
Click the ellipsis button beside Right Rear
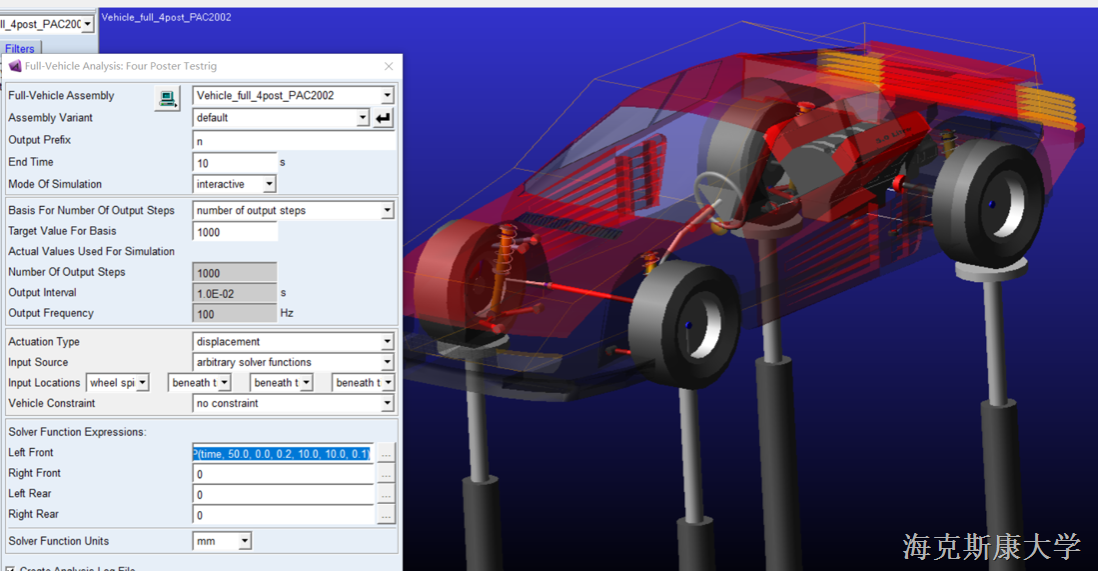click(x=386, y=516)
